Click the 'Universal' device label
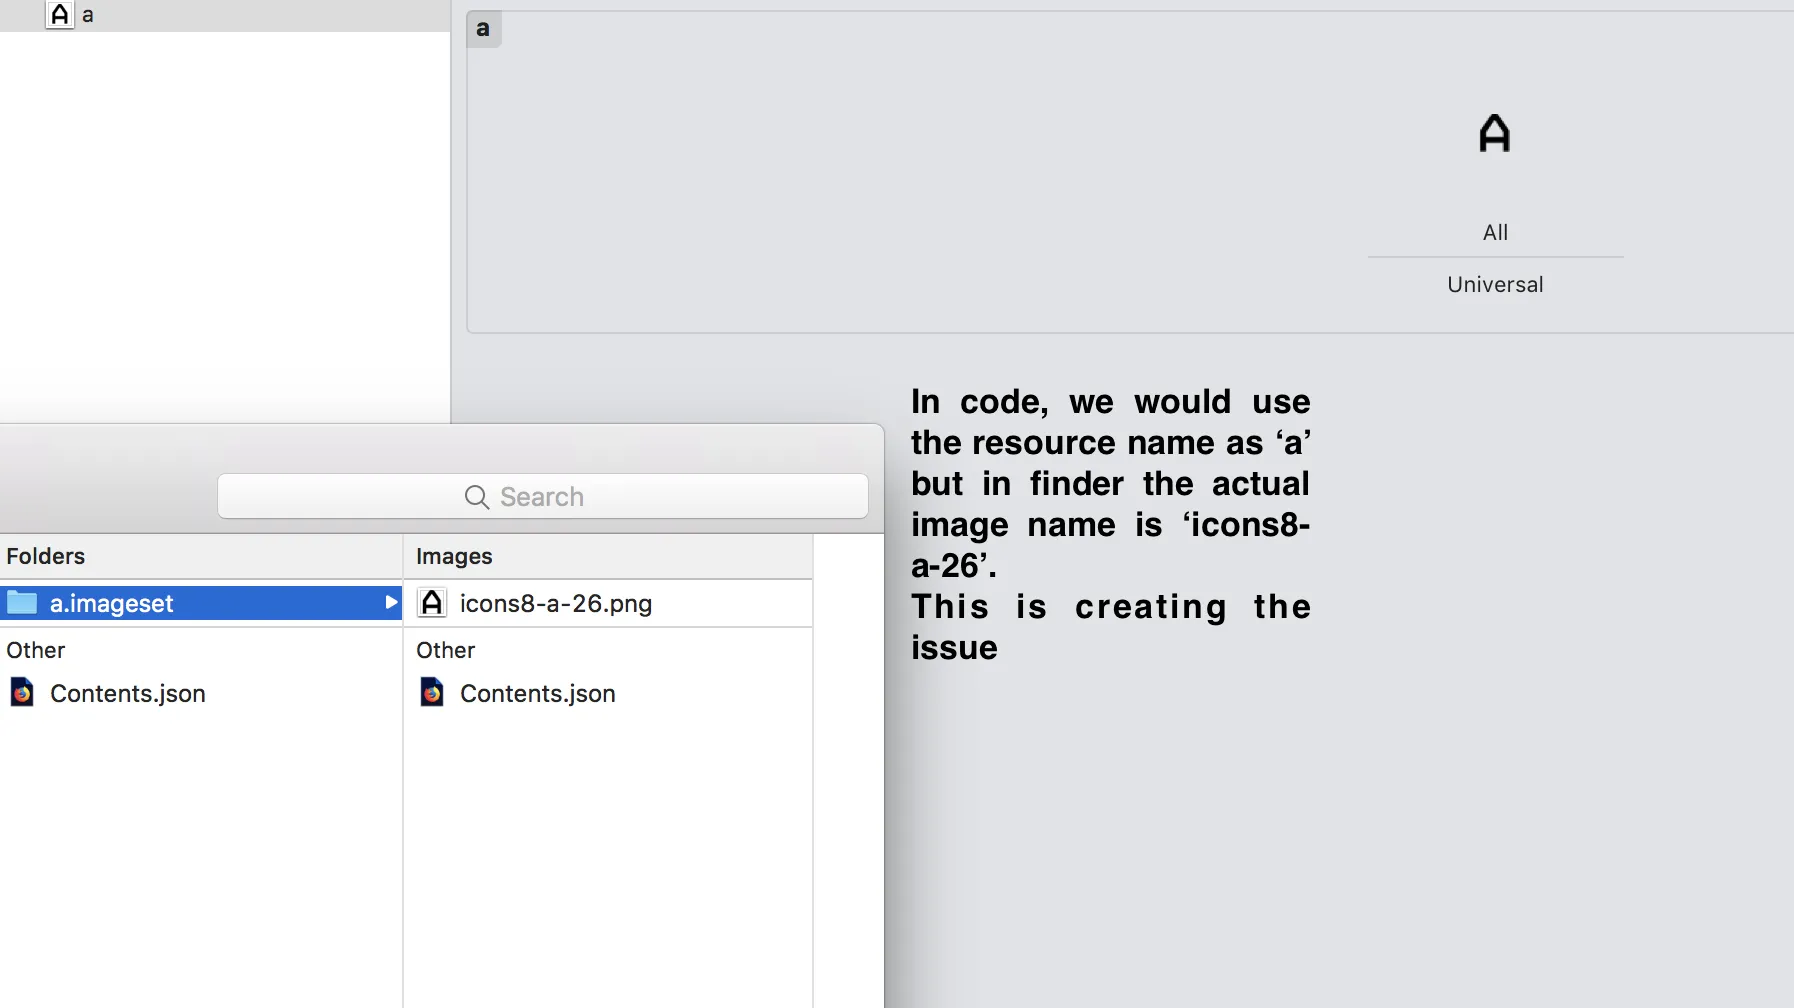 (1495, 284)
